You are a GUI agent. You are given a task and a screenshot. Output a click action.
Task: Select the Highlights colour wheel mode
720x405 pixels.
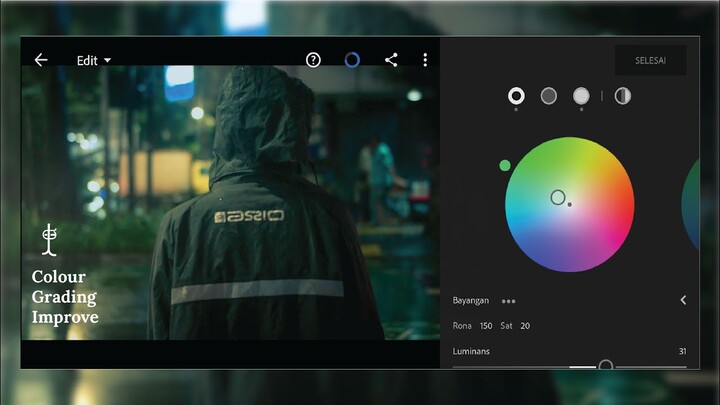click(581, 96)
